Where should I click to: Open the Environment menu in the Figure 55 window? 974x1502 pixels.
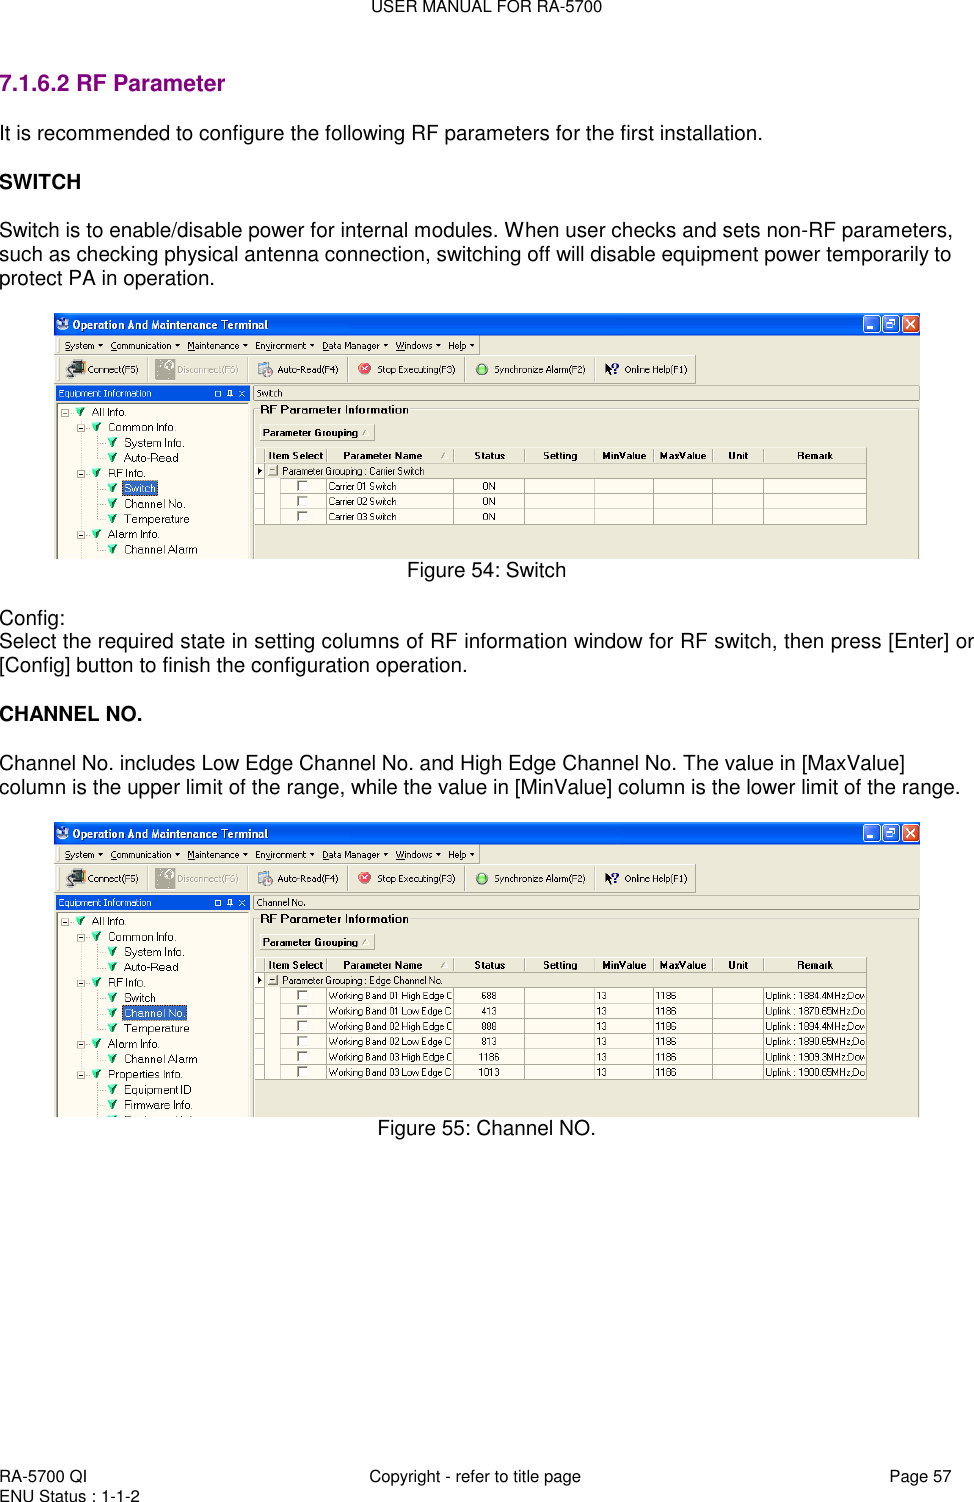pos(284,854)
